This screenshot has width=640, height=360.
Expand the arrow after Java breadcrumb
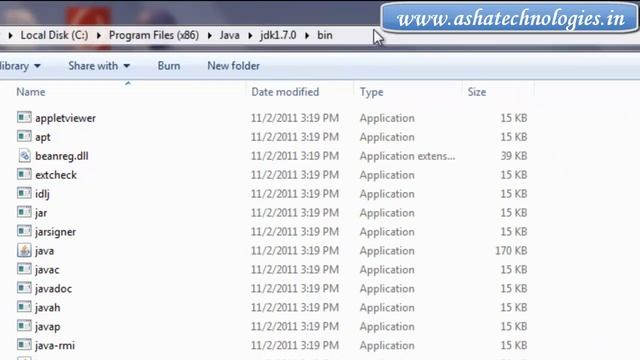click(250, 36)
